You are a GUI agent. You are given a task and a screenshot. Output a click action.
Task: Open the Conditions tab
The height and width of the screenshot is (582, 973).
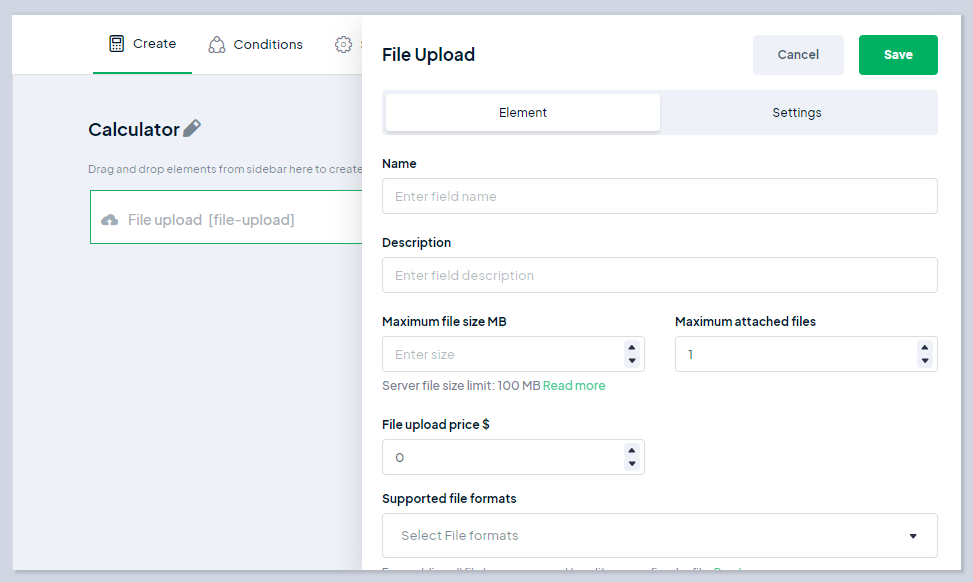(267, 45)
